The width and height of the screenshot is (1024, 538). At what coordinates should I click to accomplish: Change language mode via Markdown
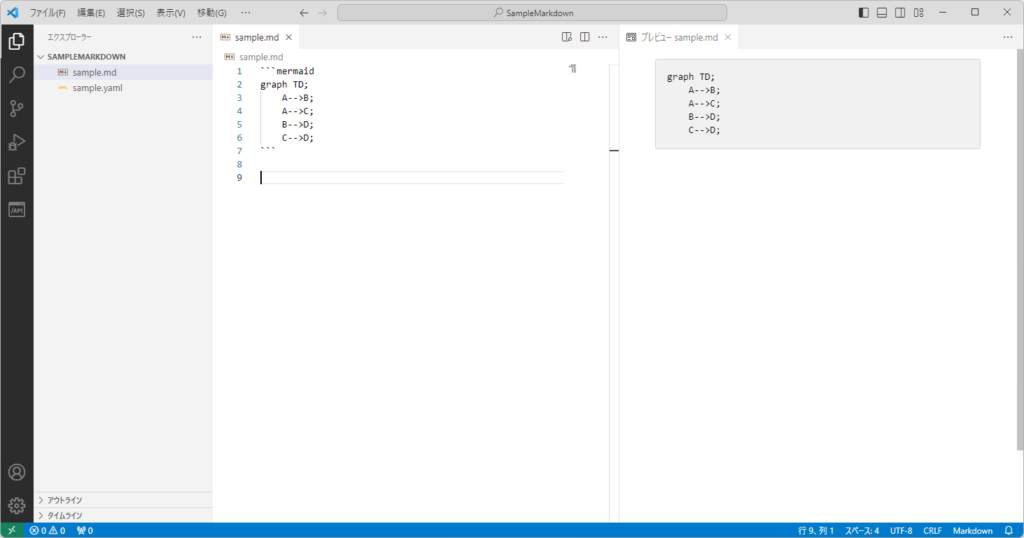pyautogui.click(x=972, y=530)
